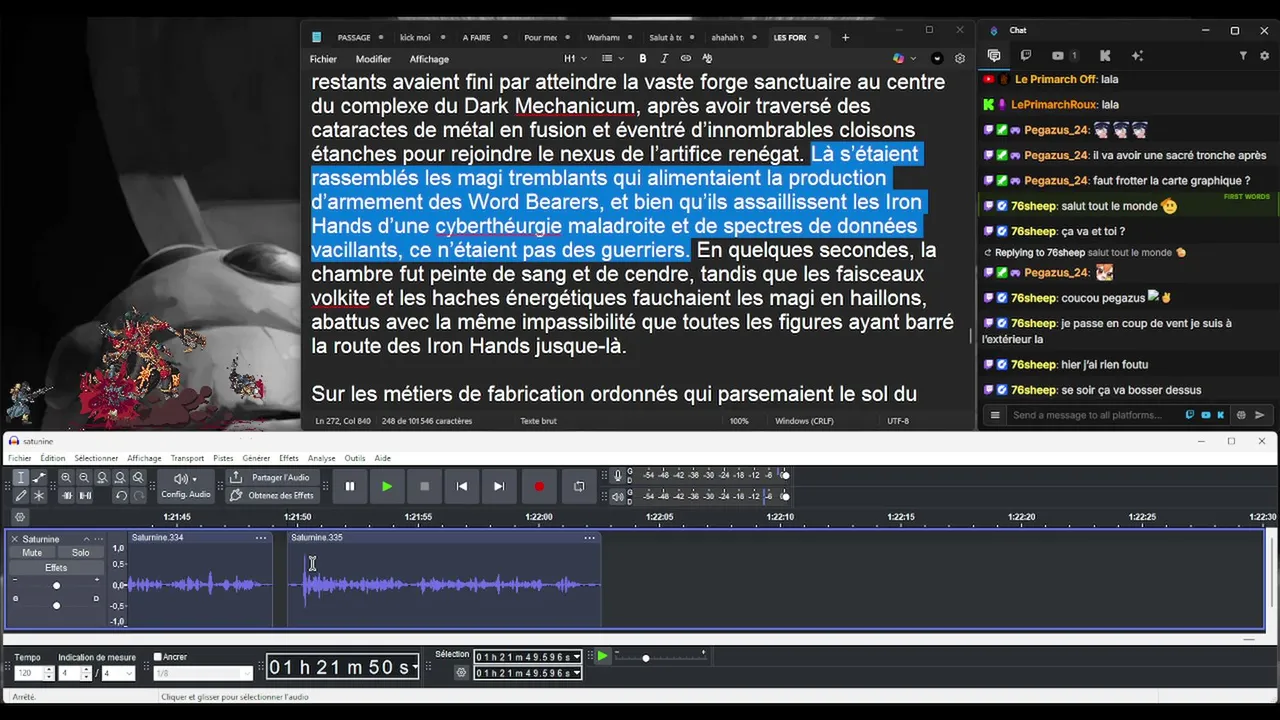Skip to end of the project
The width and height of the screenshot is (1280, 720).
tap(498, 486)
